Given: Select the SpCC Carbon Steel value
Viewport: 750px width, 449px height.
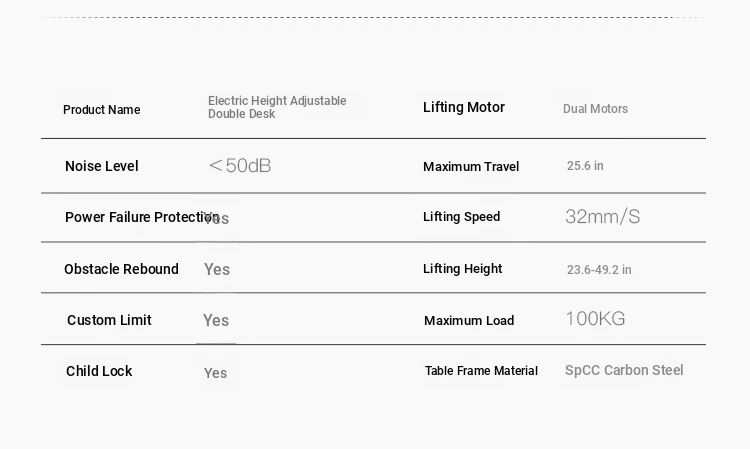Looking at the screenshot, I should coord(624,370).
